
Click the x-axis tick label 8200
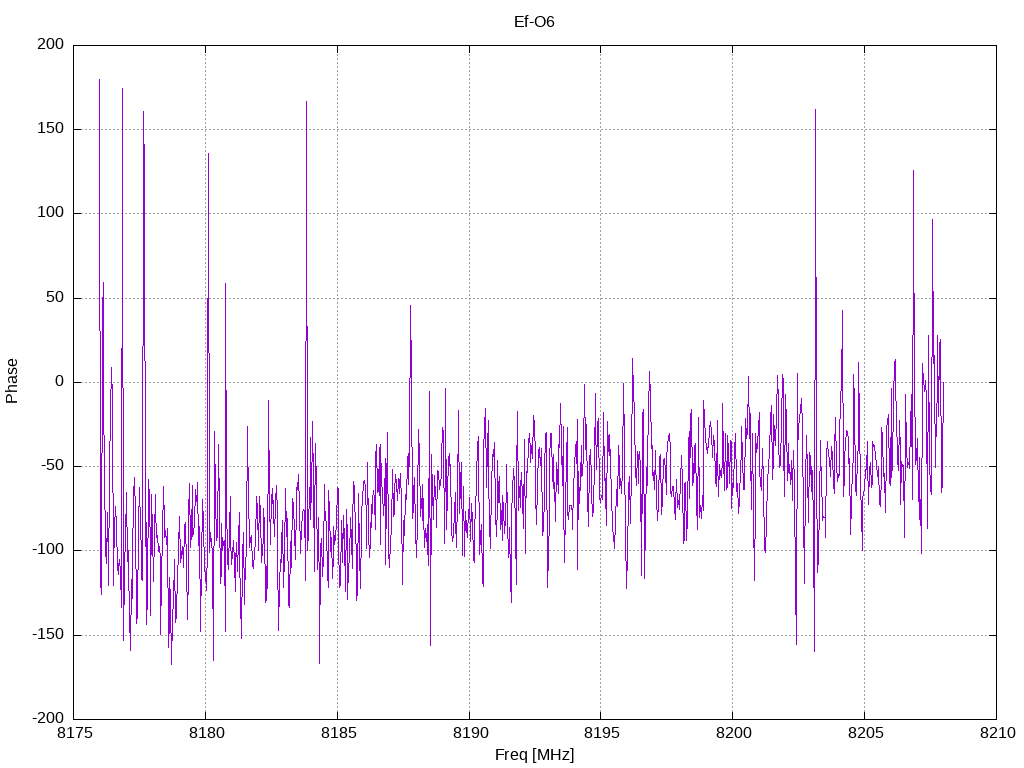point(733,733)
